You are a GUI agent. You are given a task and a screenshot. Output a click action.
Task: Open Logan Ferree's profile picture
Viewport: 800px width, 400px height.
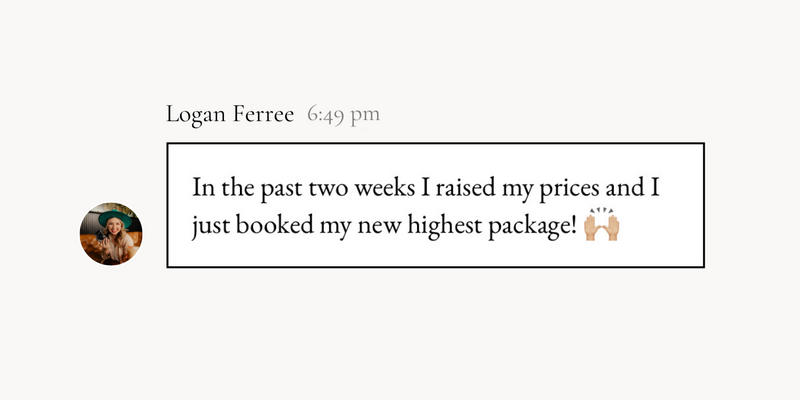pos(111,234)
